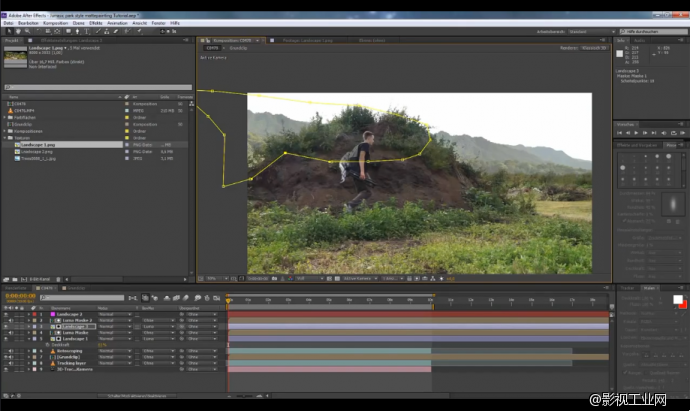Toggle transparency grid in viewer footer

click(x=337, y=279)
